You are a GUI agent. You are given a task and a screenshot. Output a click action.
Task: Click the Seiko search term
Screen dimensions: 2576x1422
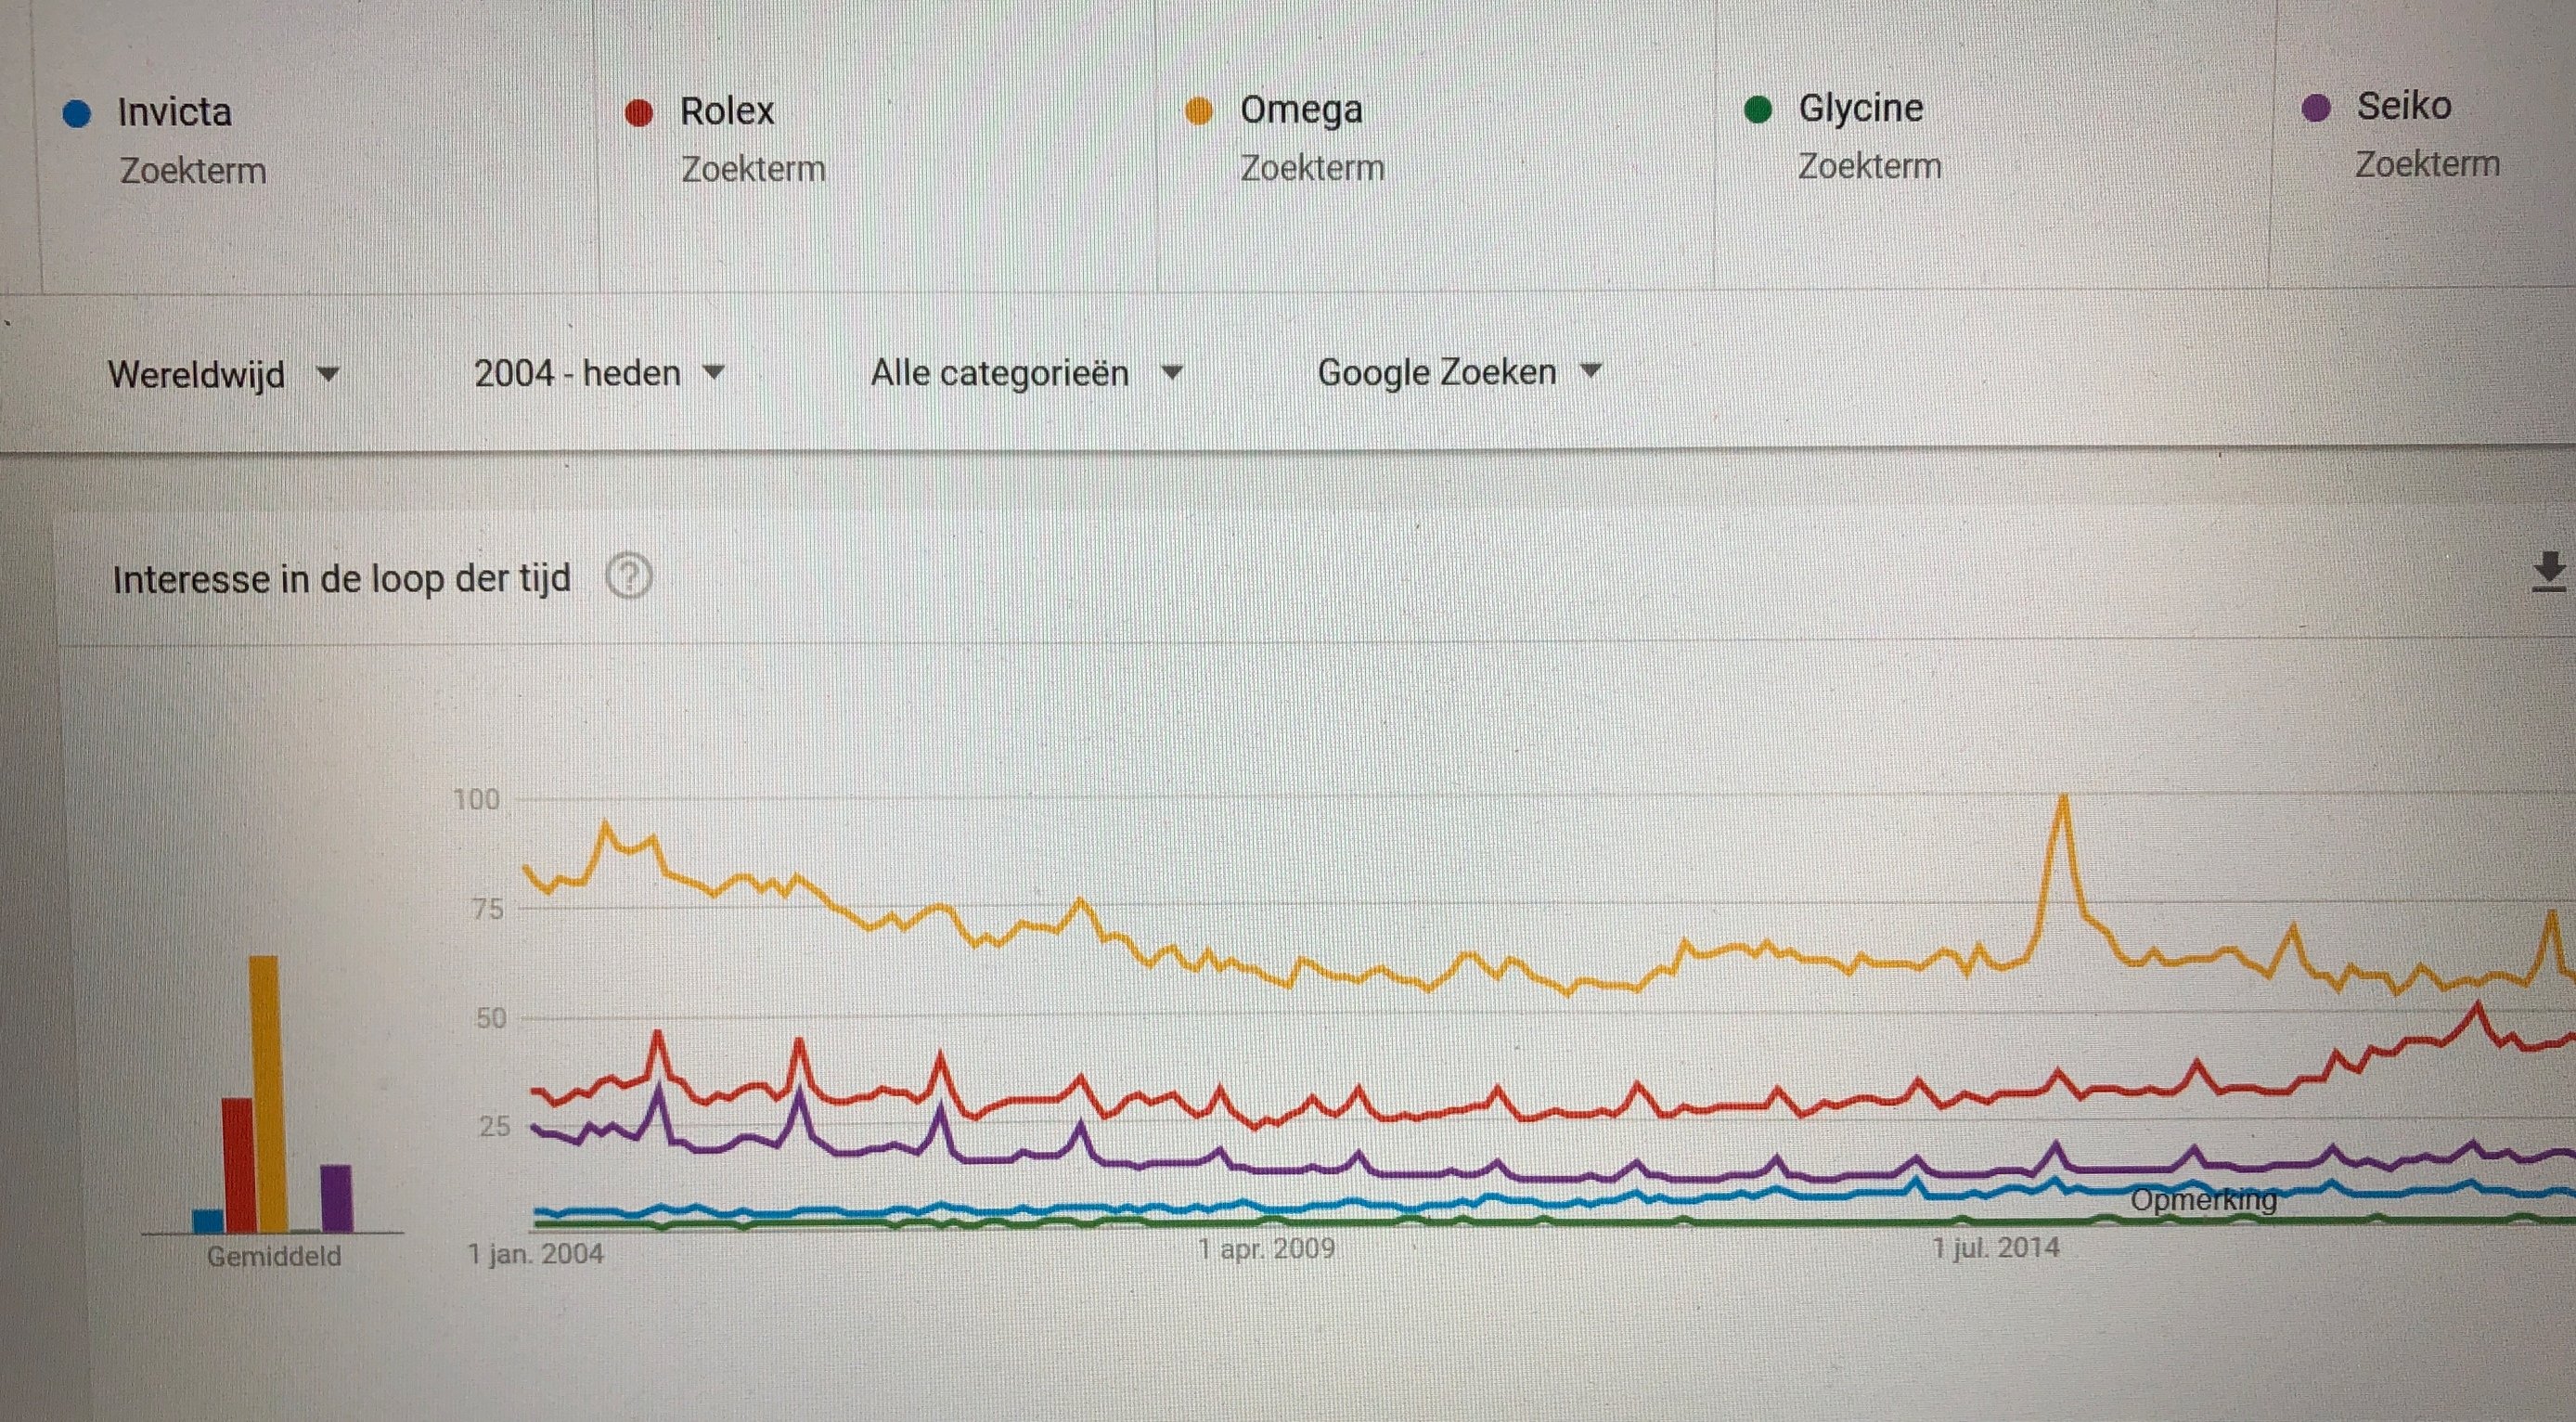tap(2404, 106)
